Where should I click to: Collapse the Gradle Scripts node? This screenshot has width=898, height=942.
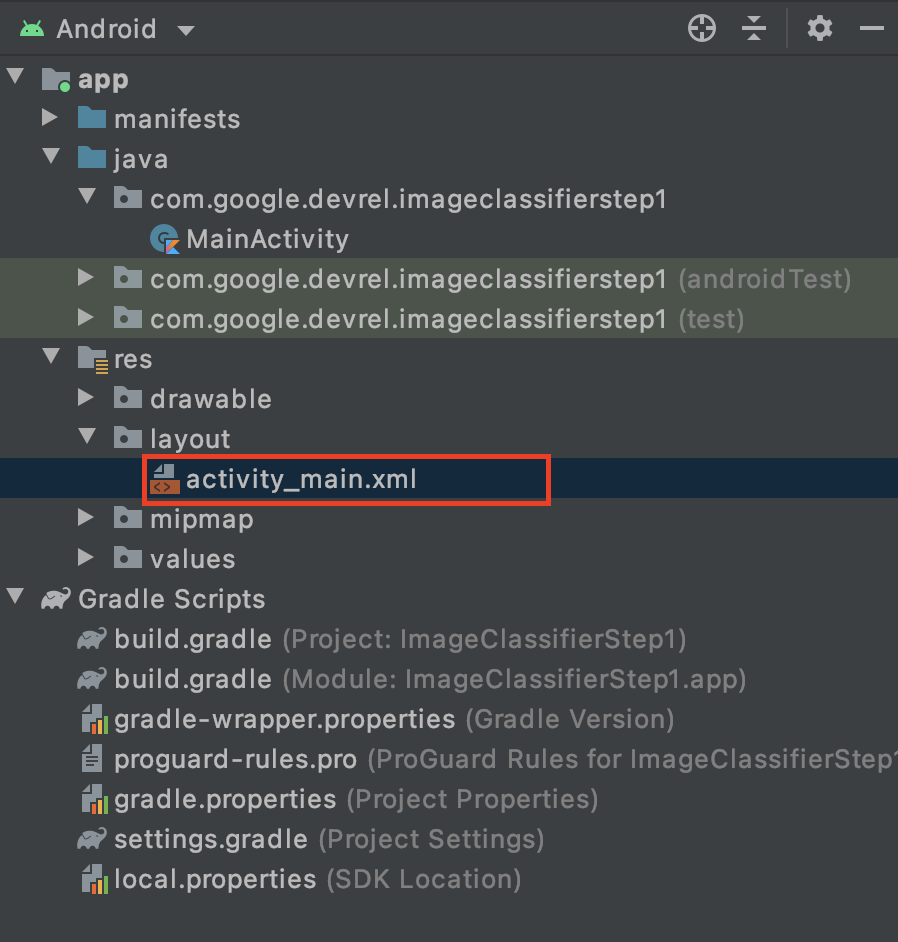(15, 599)
